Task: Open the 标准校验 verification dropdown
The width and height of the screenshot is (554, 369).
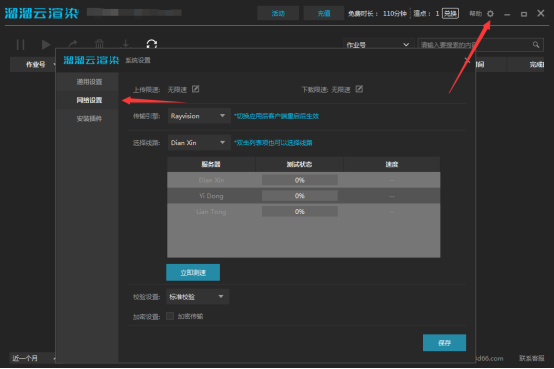Action: point(198,297)
